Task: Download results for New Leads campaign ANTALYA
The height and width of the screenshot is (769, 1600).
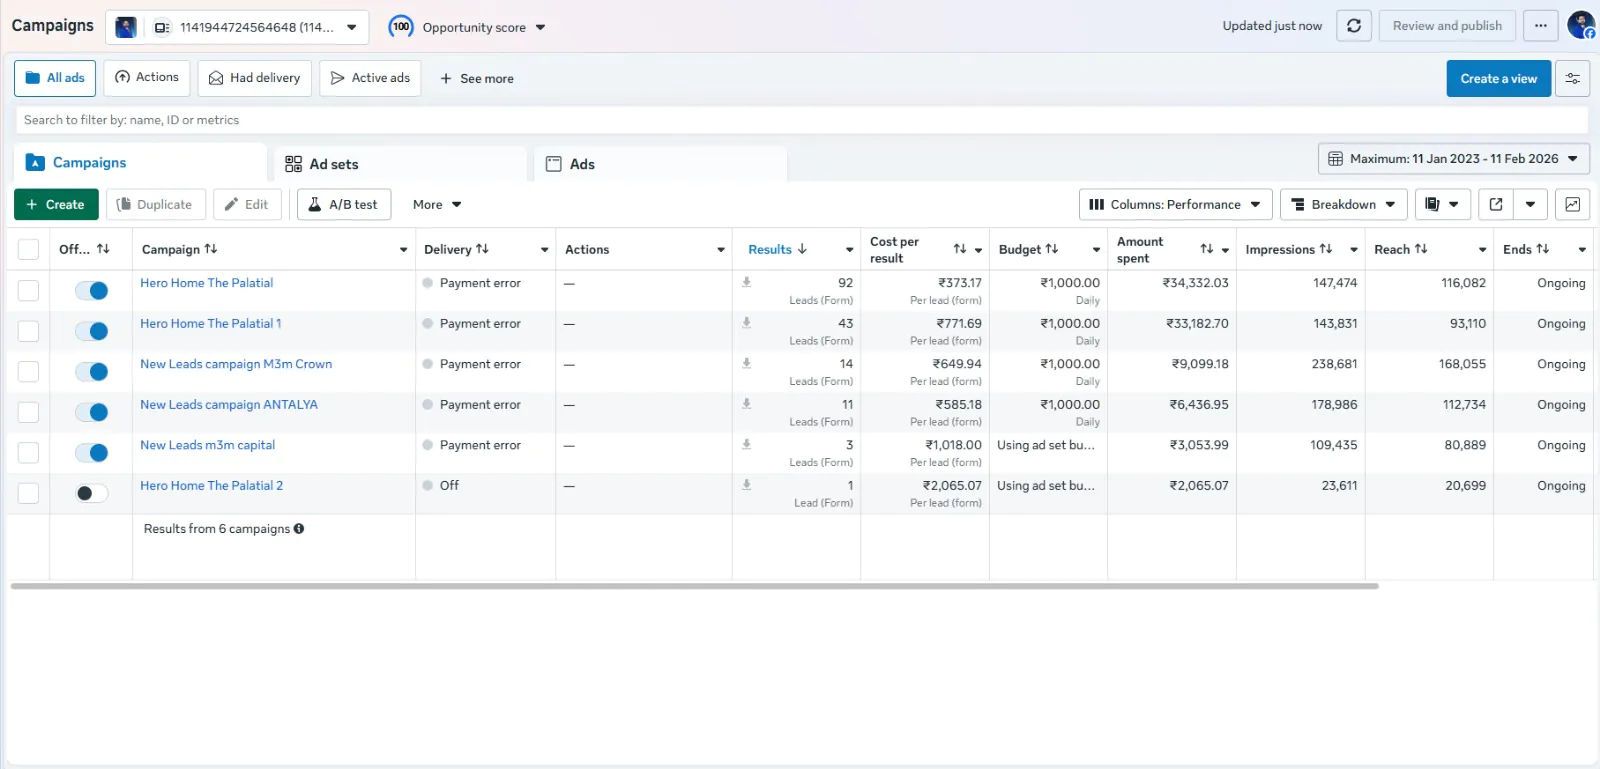Action: click(747, 404)
